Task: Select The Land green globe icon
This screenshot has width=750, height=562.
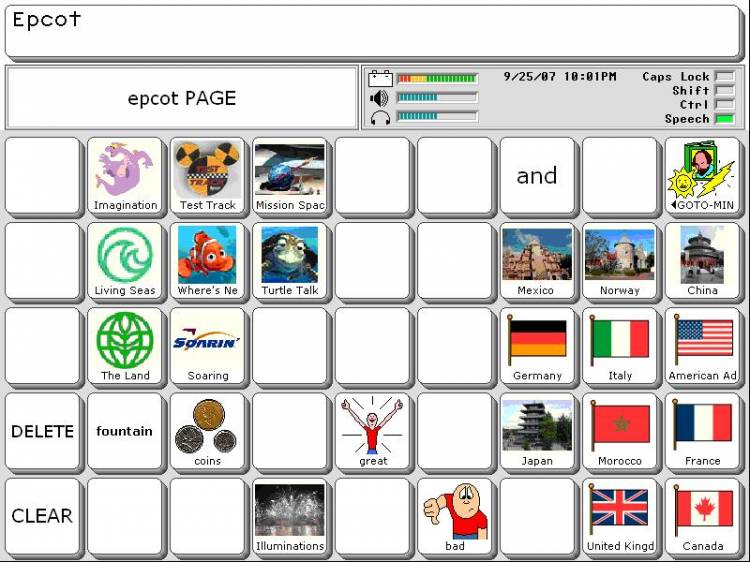Action: click(125, 346)
